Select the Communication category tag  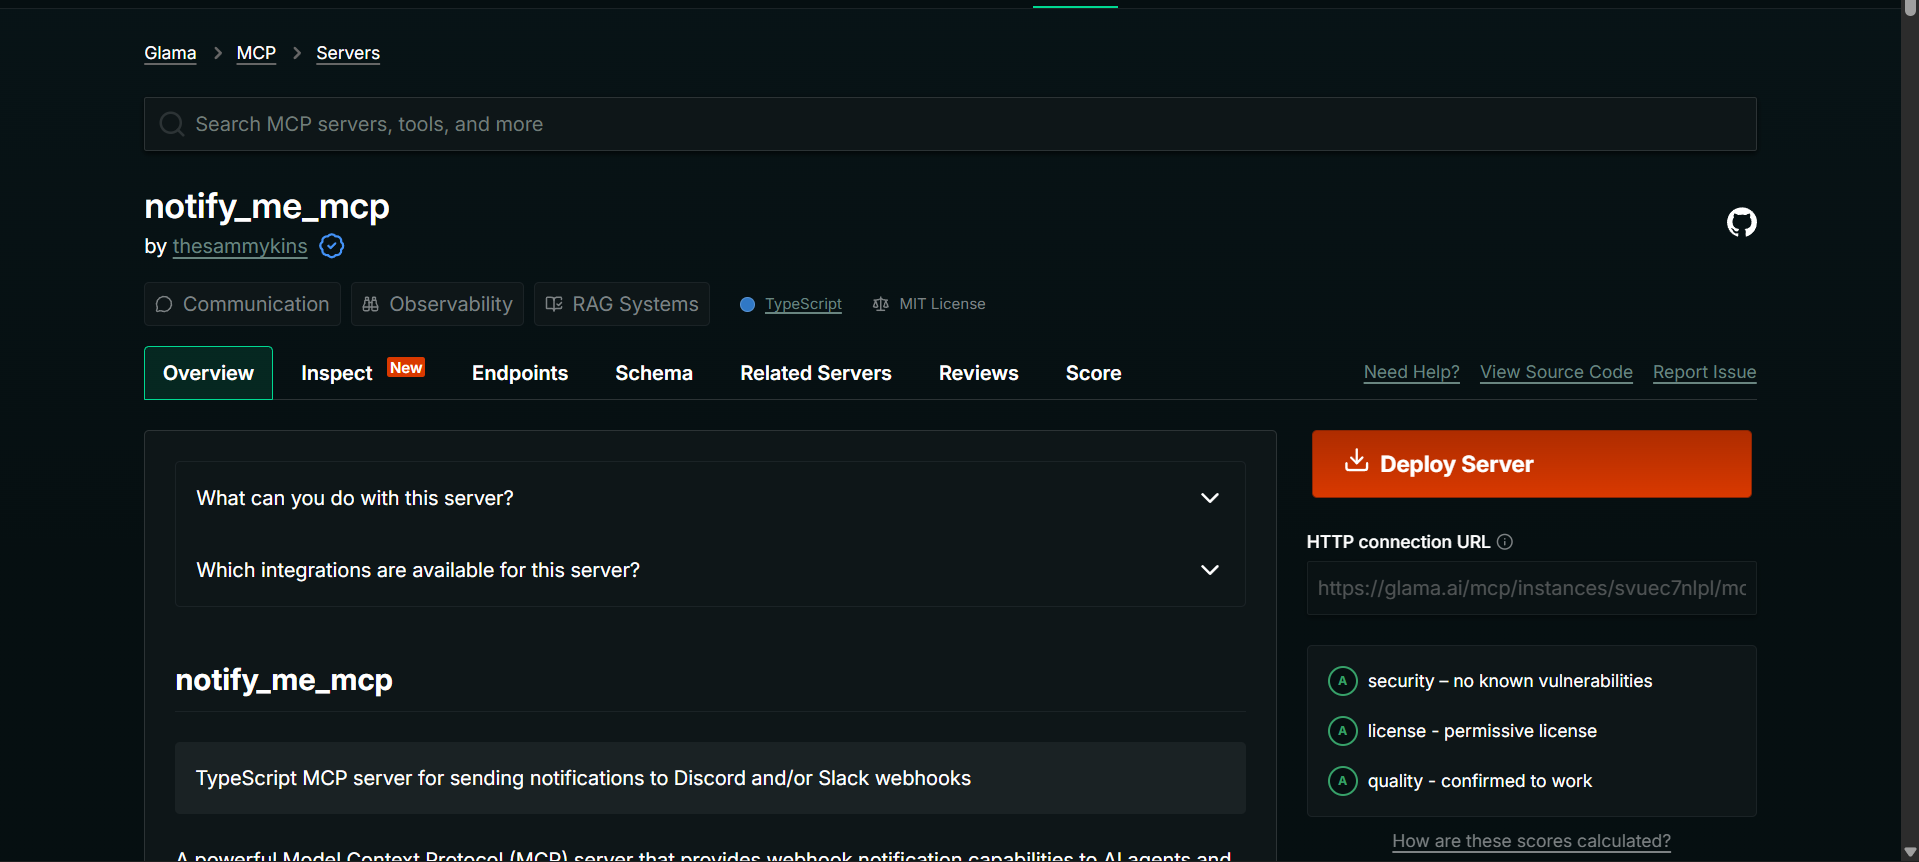pyautogui.click(x=242, y=304)
